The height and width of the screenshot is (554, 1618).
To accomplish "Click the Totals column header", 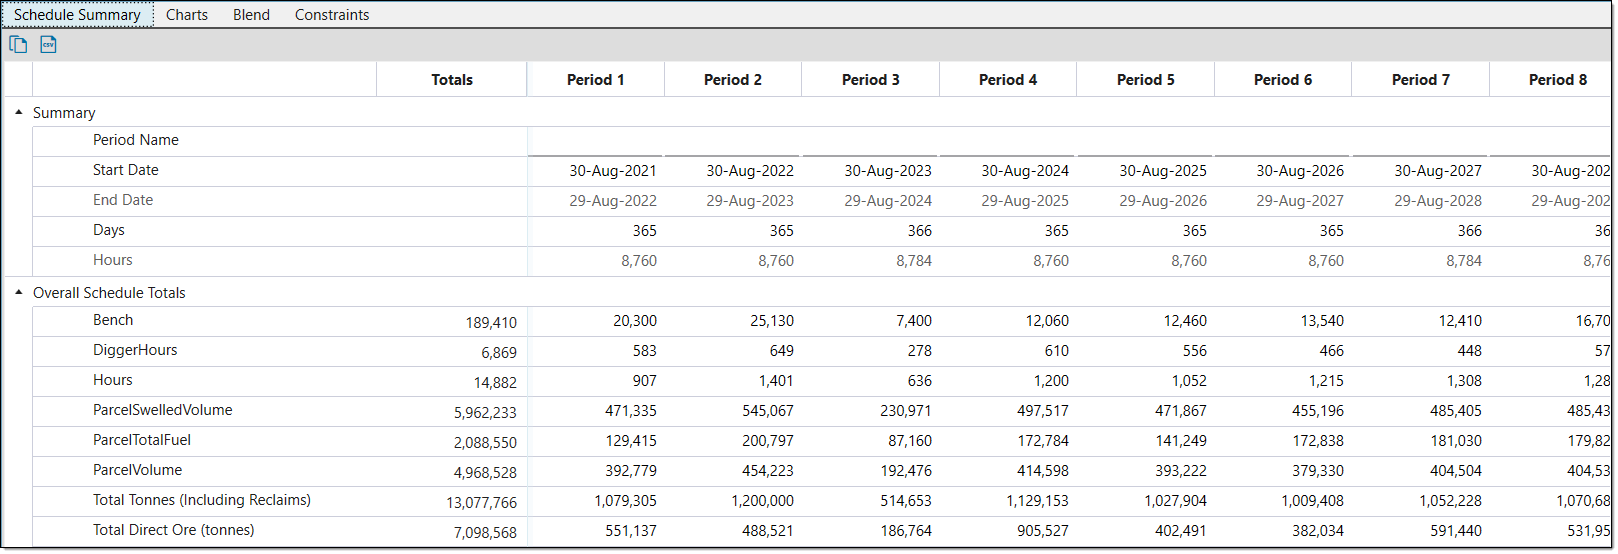I will [452, 80].
